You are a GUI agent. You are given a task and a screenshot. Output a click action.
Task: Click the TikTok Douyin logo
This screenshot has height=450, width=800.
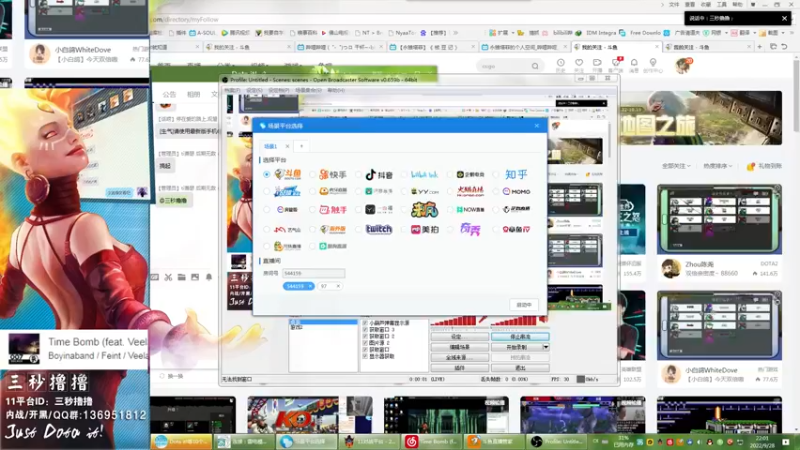pyautogui.click(x=379, y=174)
